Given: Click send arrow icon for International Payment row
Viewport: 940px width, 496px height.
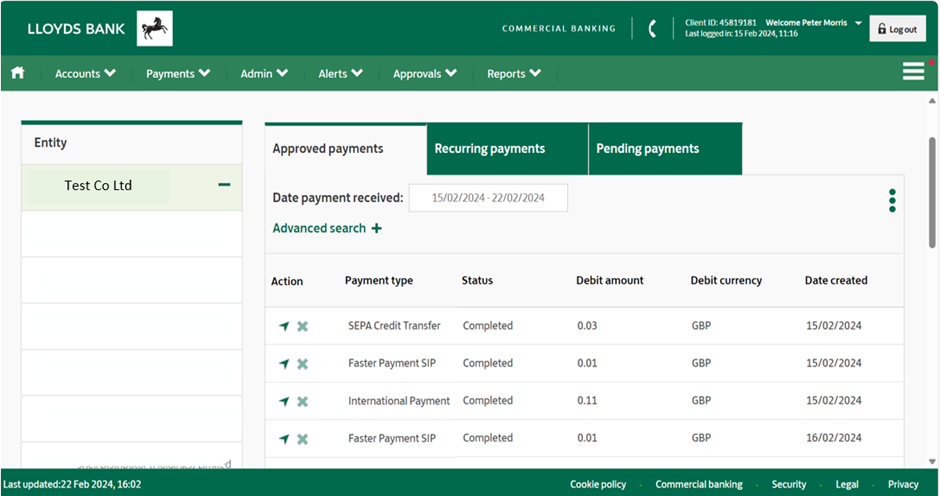Looking at the screenshot, I should click(x=284, y=401).
